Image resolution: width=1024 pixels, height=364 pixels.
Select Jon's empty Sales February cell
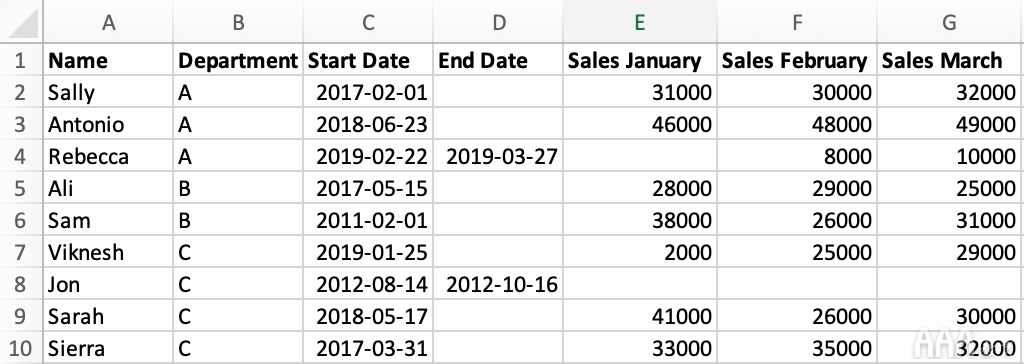click(797, 284)
